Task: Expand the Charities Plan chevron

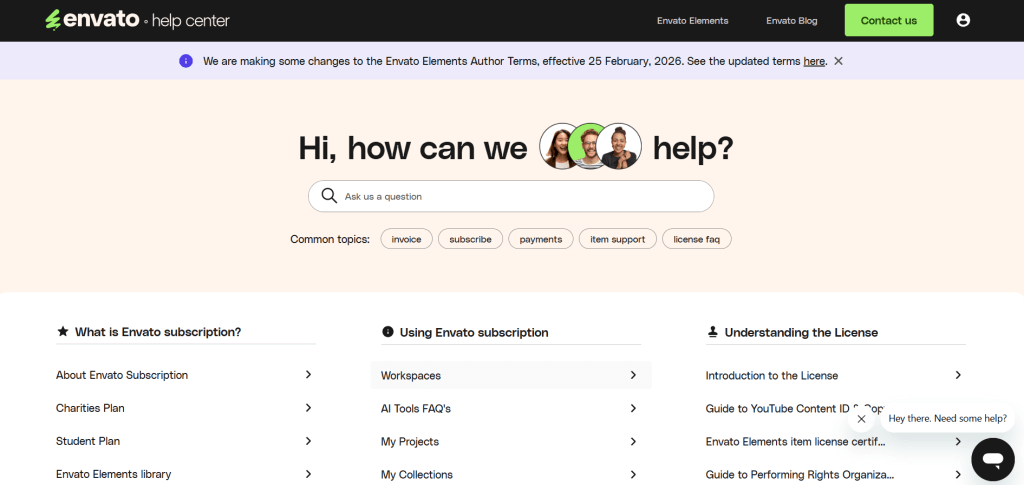Action: coord(308,408)
